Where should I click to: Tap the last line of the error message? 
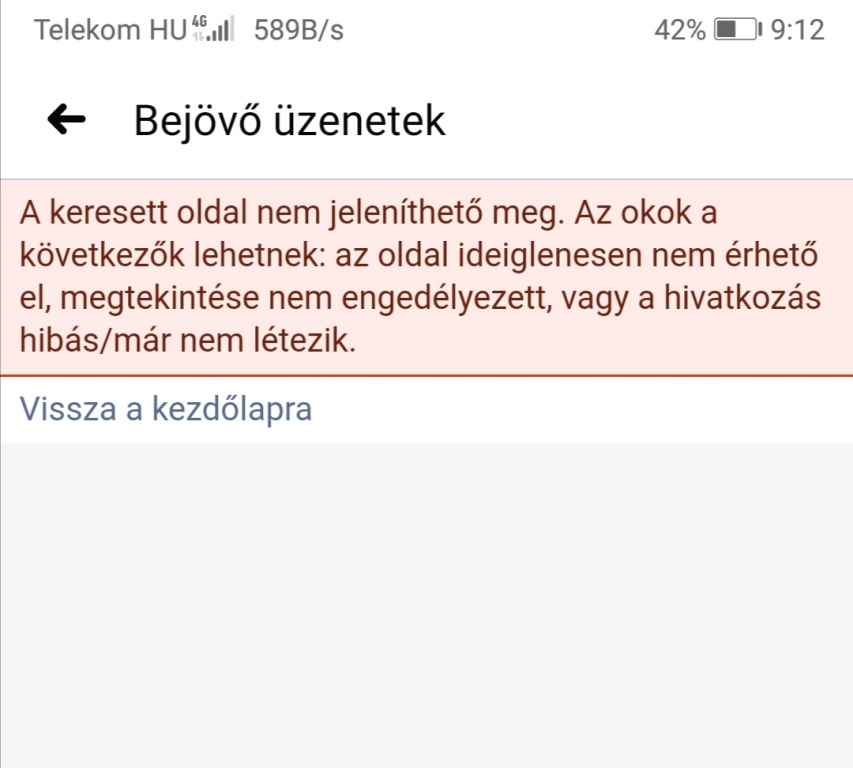point(190,340)
